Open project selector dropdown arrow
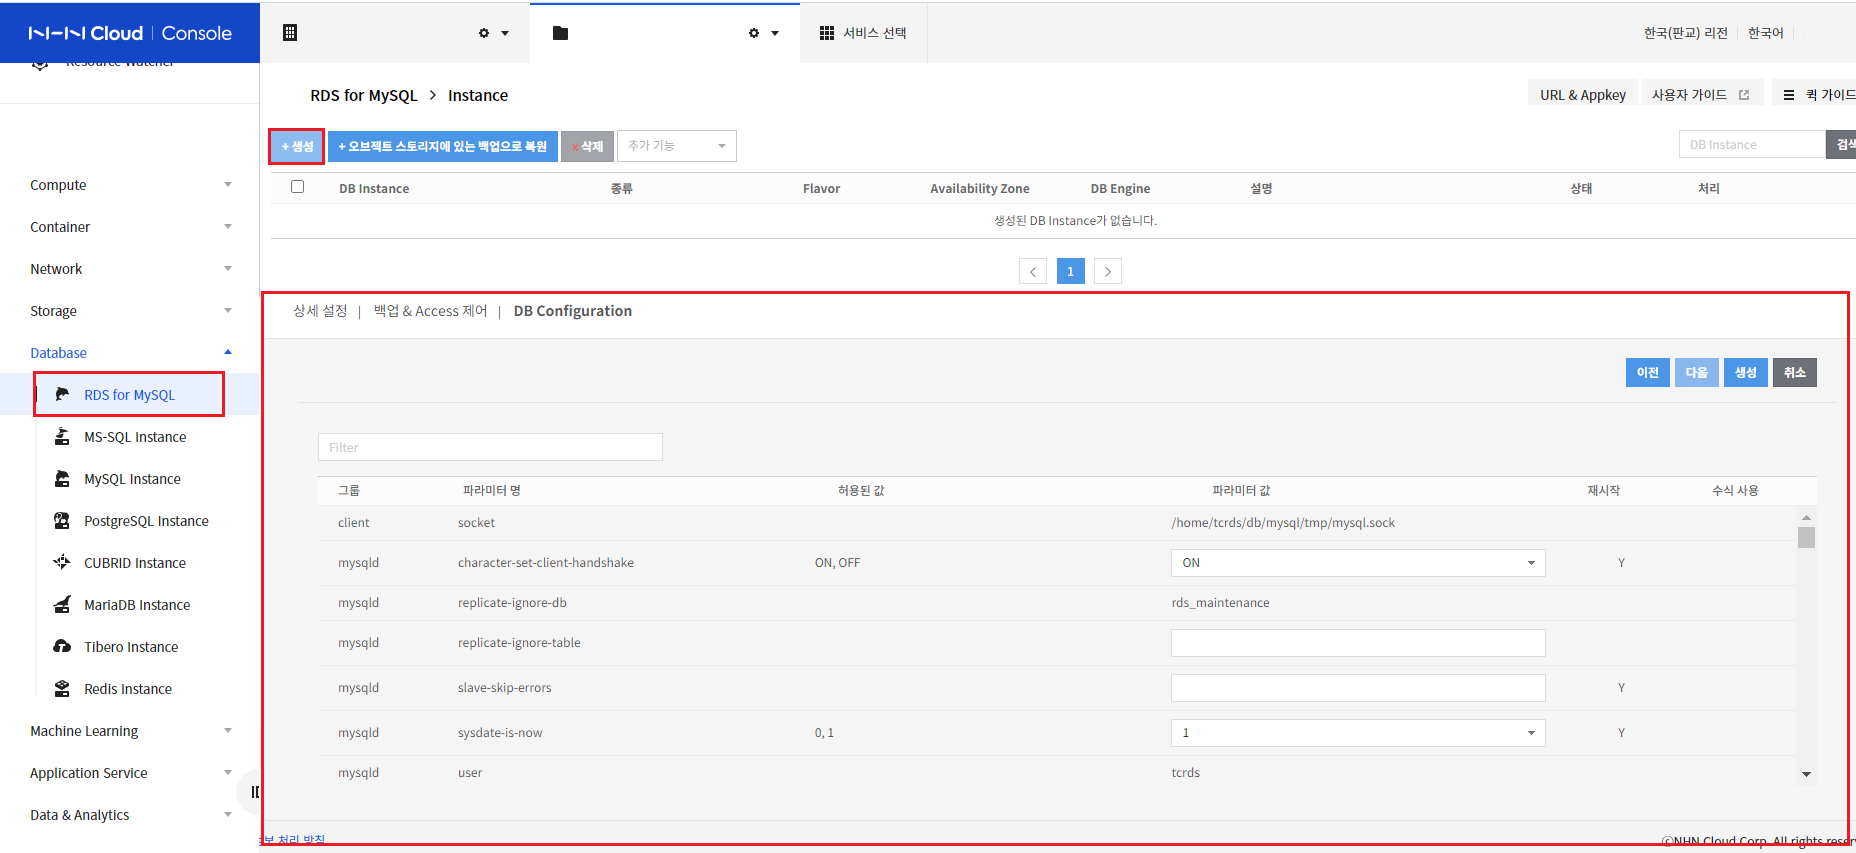The width and height of the screenshot is (1856, 853). tap(775, 33)
